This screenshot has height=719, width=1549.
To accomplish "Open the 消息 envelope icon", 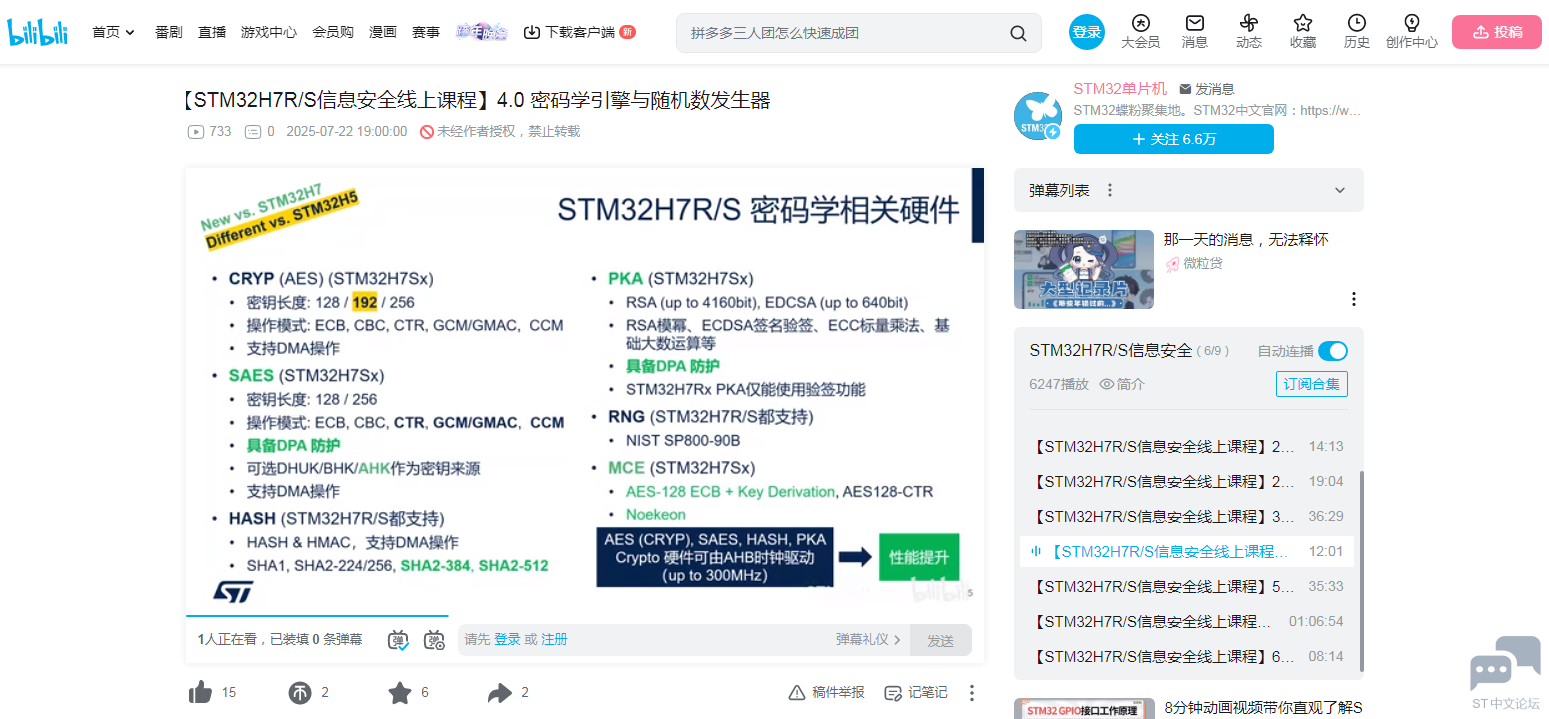I will coord(1194,23).
